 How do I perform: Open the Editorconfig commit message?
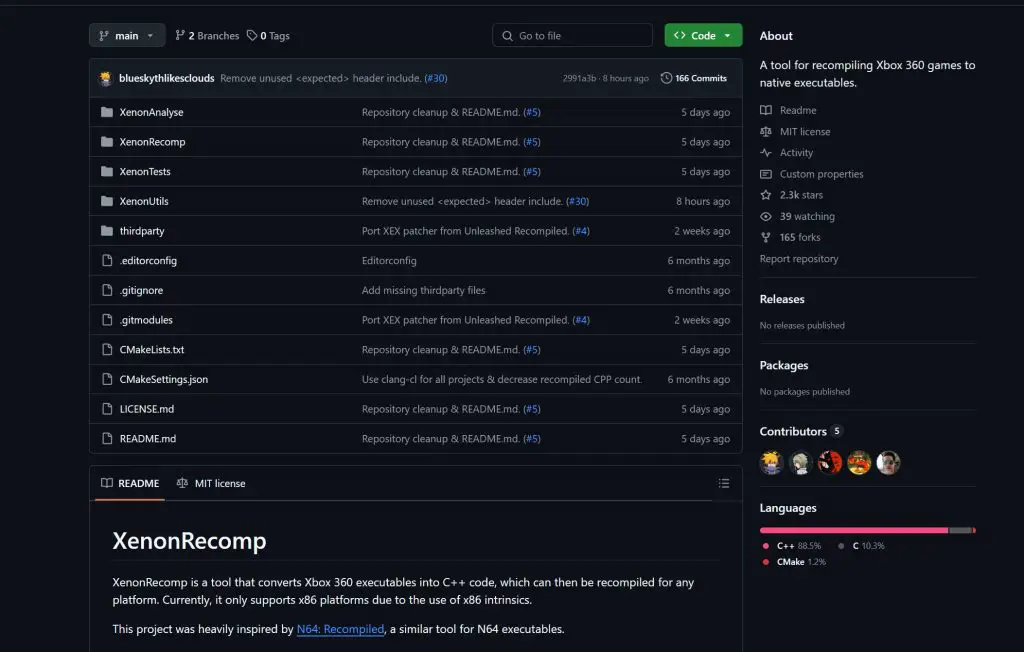389,261
